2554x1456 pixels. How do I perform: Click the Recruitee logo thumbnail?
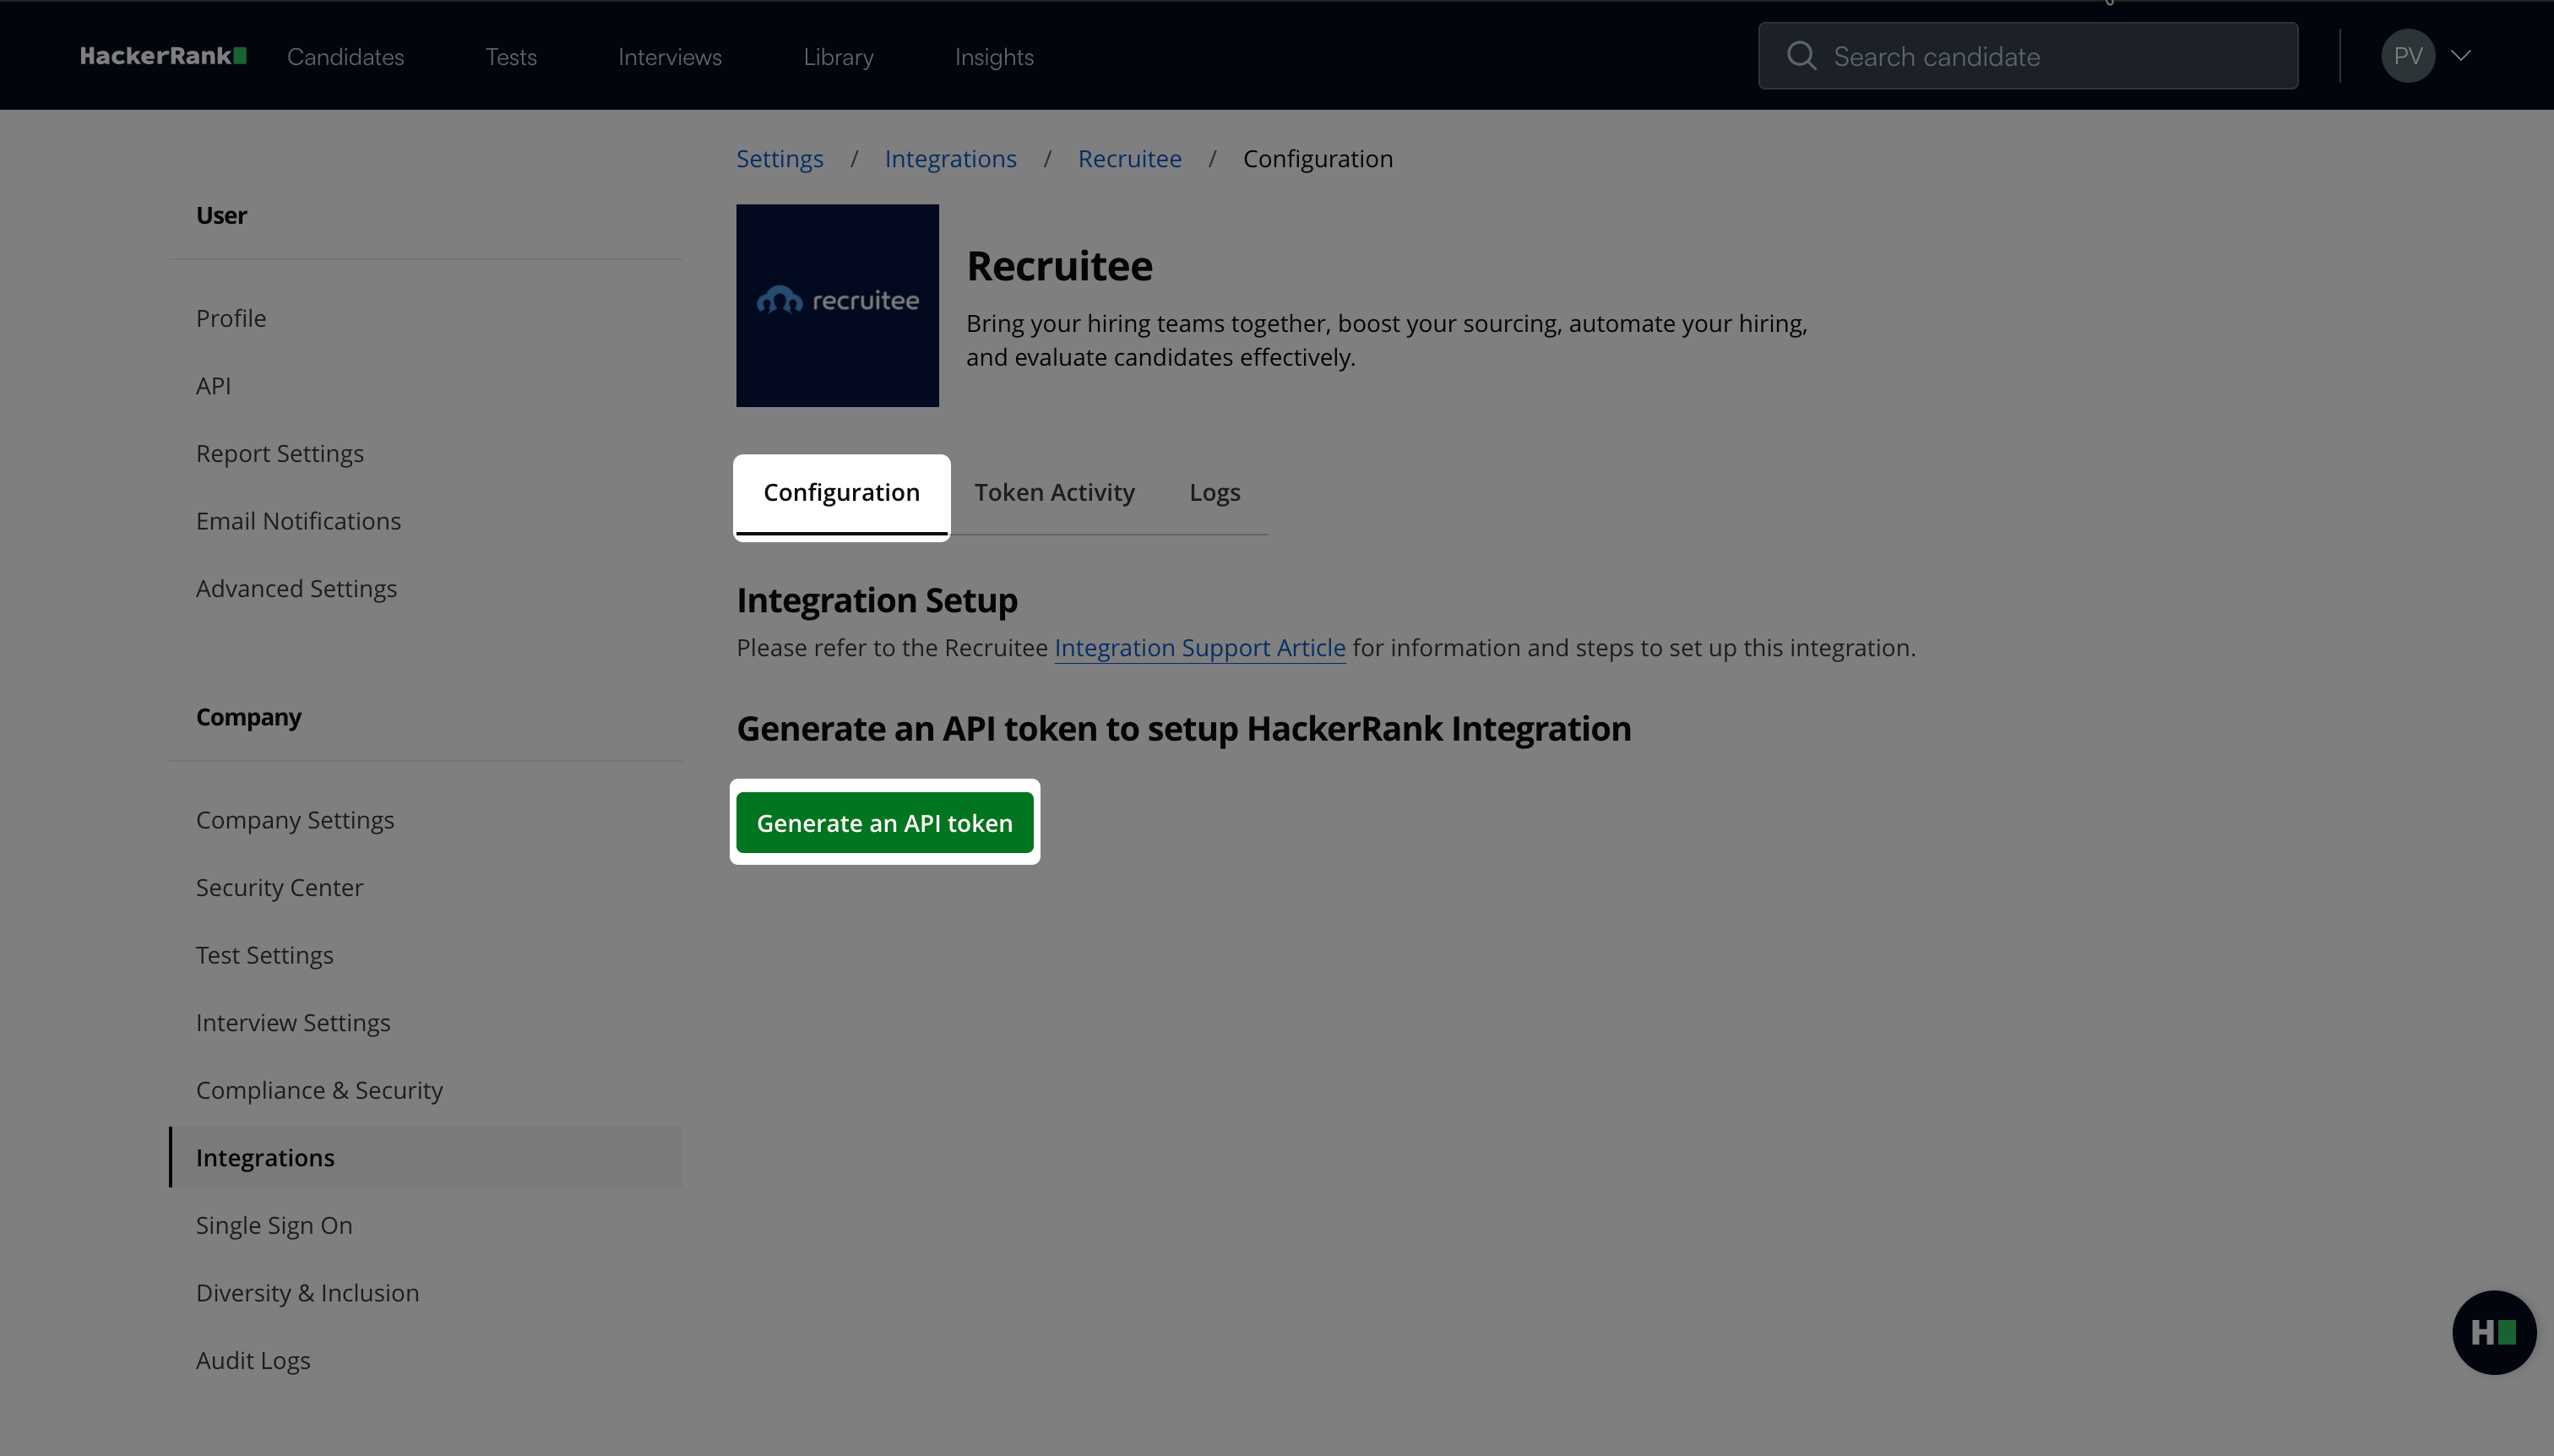click(836, 305)
